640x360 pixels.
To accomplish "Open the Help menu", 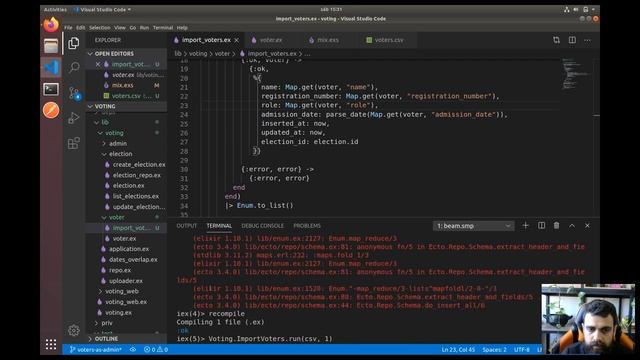I will pos(182,28).
